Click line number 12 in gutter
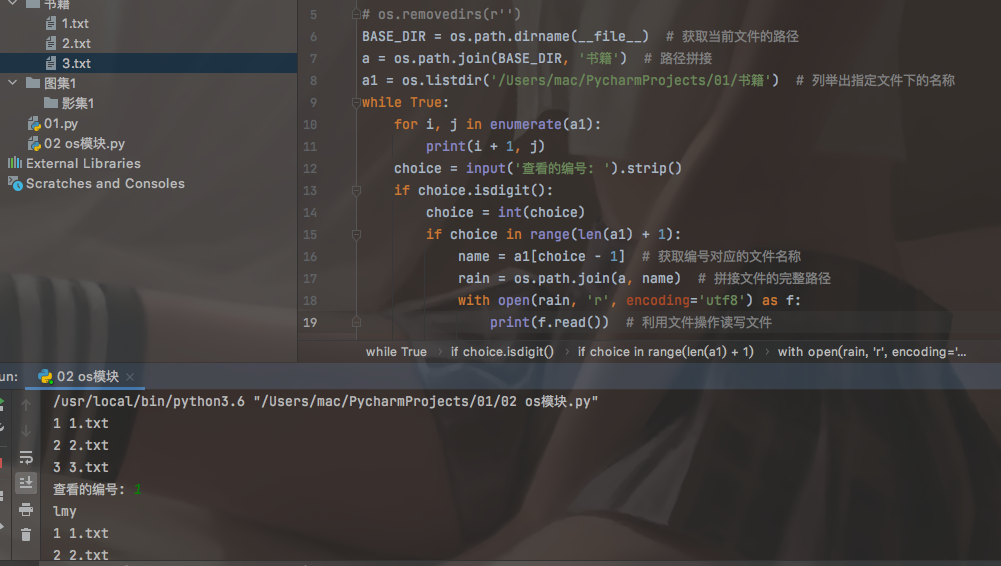 310,168
